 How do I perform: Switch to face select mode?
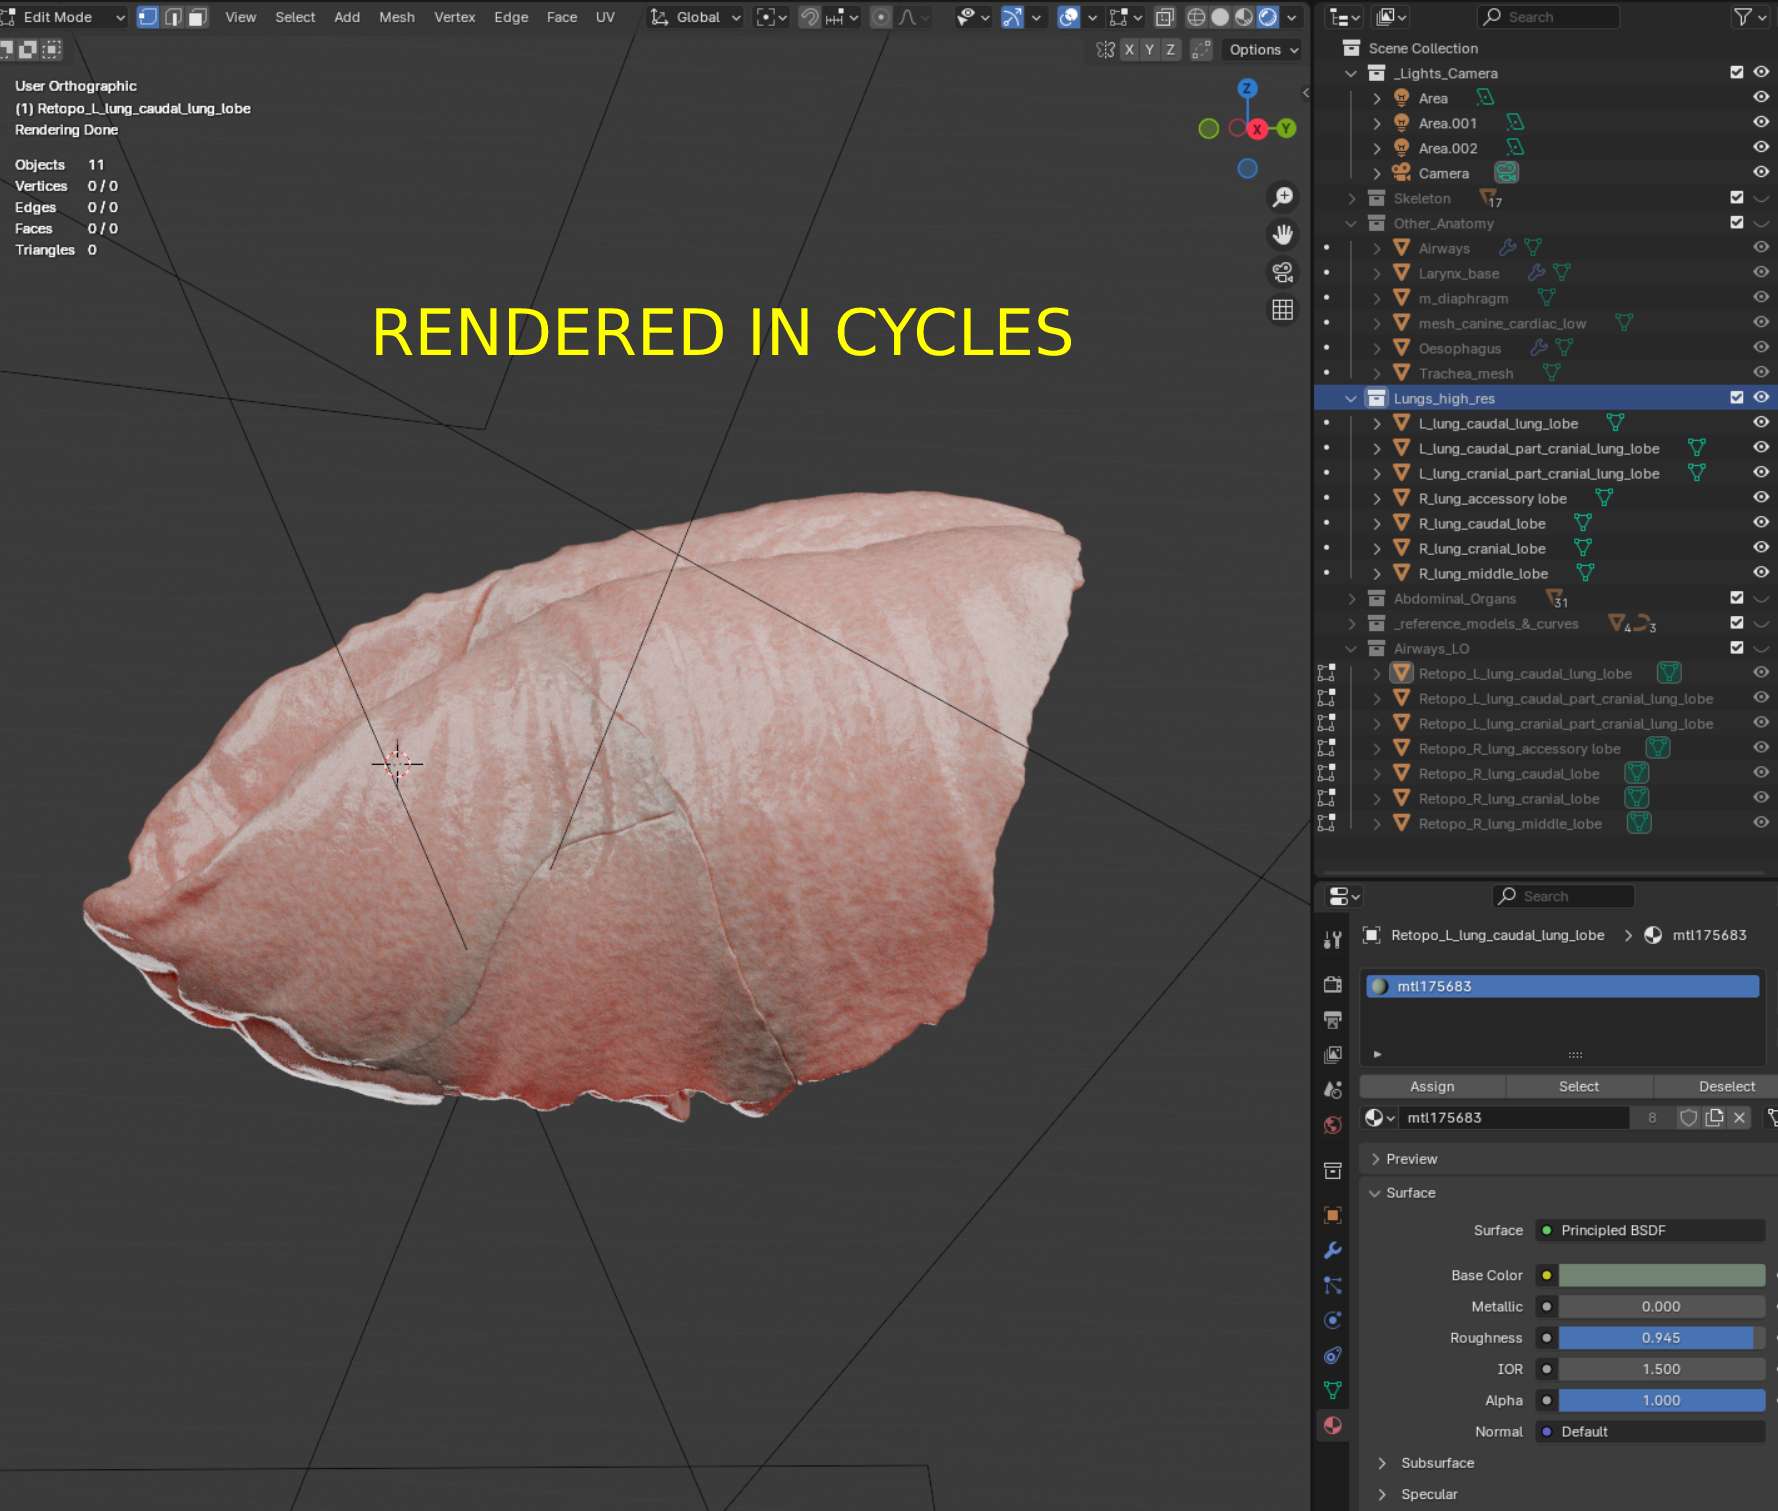[x=197, y=17]
